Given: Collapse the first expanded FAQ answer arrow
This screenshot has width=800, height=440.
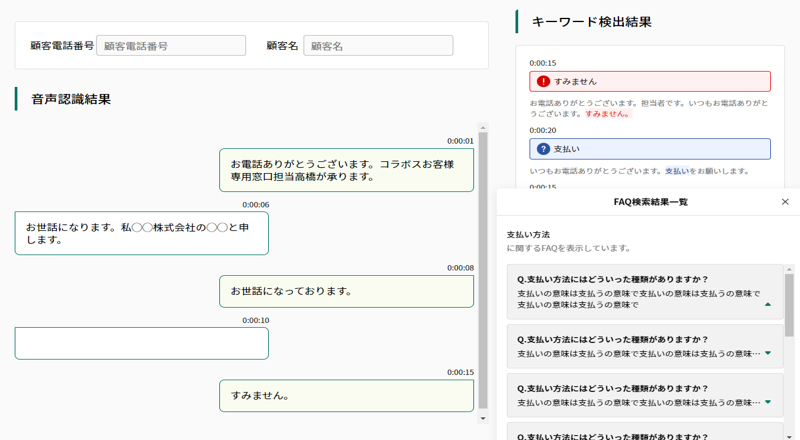Looking at the screenshot, I should point(768,305).
